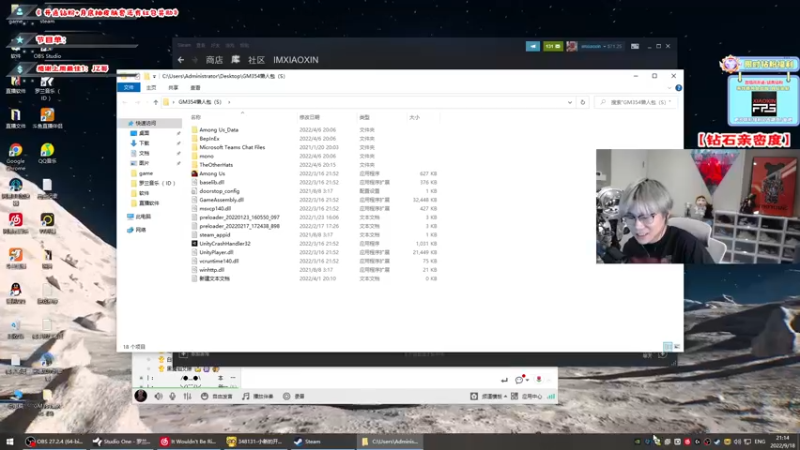The width and height of the screenshot is (800, 450).
Task: Open Downloads in the Explorer sidebar
Action: (x=144, y=143)
